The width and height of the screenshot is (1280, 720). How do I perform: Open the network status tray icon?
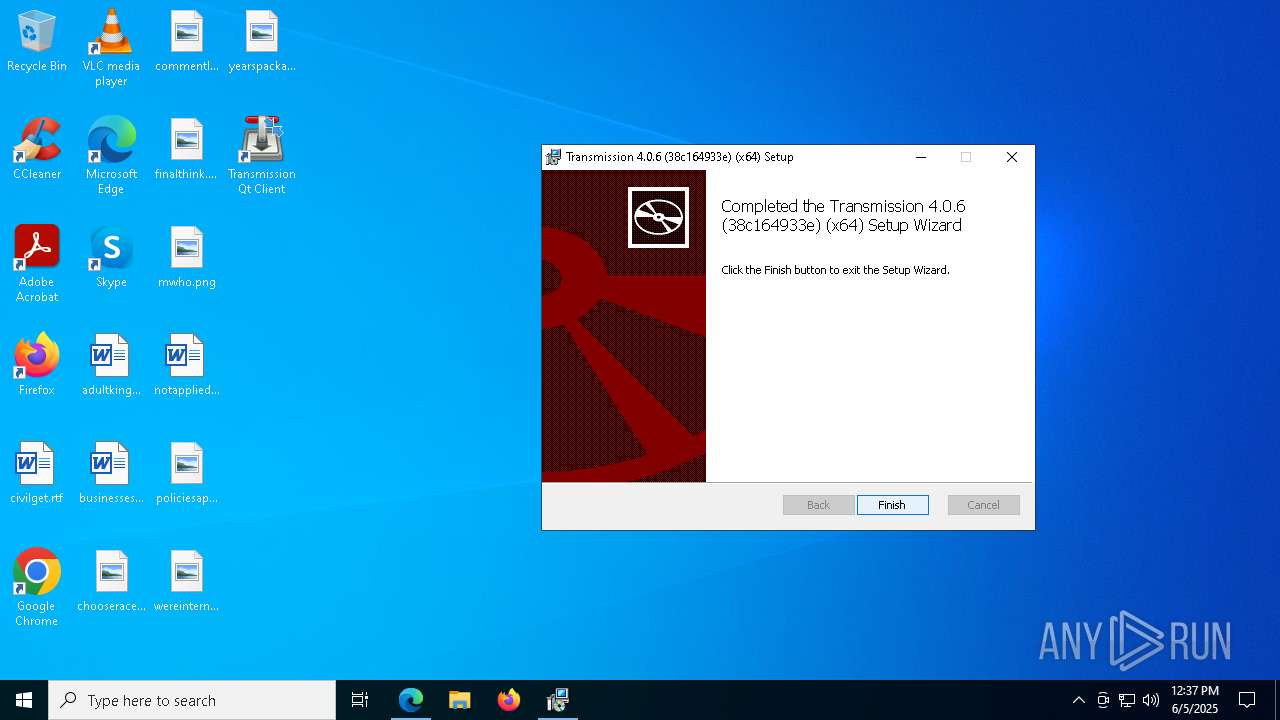pyautogui.click(x=1127, y=700)
